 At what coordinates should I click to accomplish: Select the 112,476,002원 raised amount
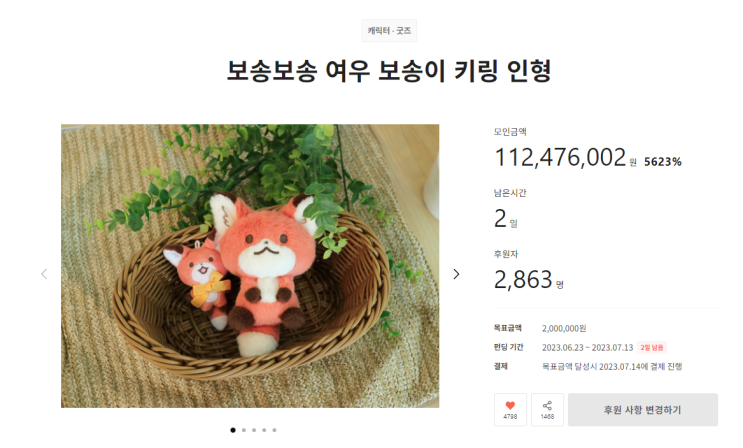[565, 157]
